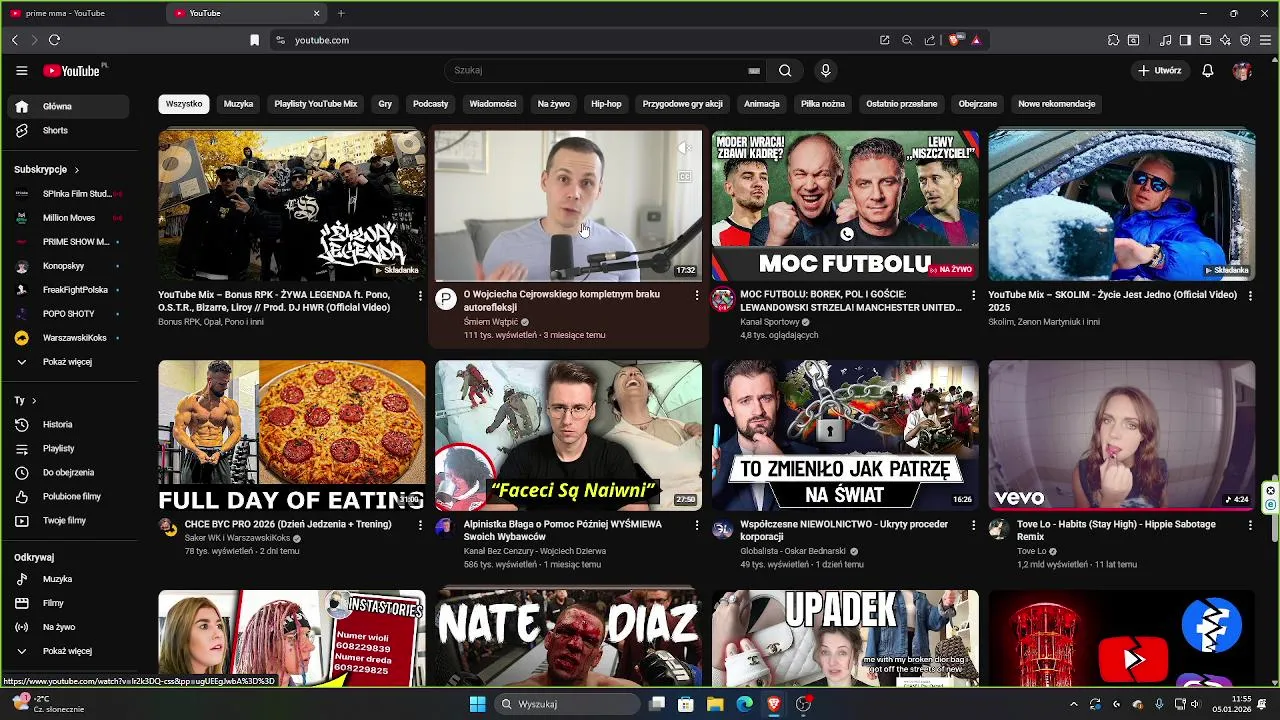Click the search magnifier button
The height and width of the screenshot is (720, 1280).
(x=785, y=71)
